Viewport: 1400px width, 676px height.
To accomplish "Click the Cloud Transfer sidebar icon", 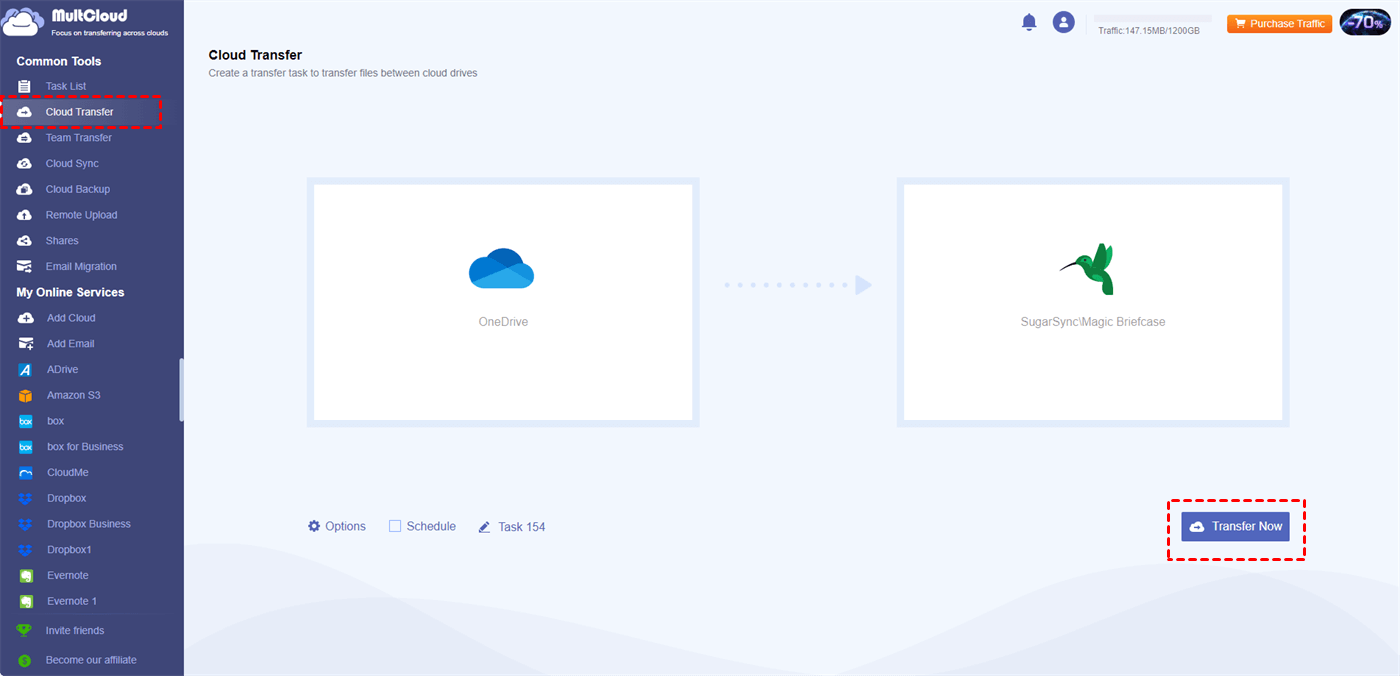I will click(25, 112).
